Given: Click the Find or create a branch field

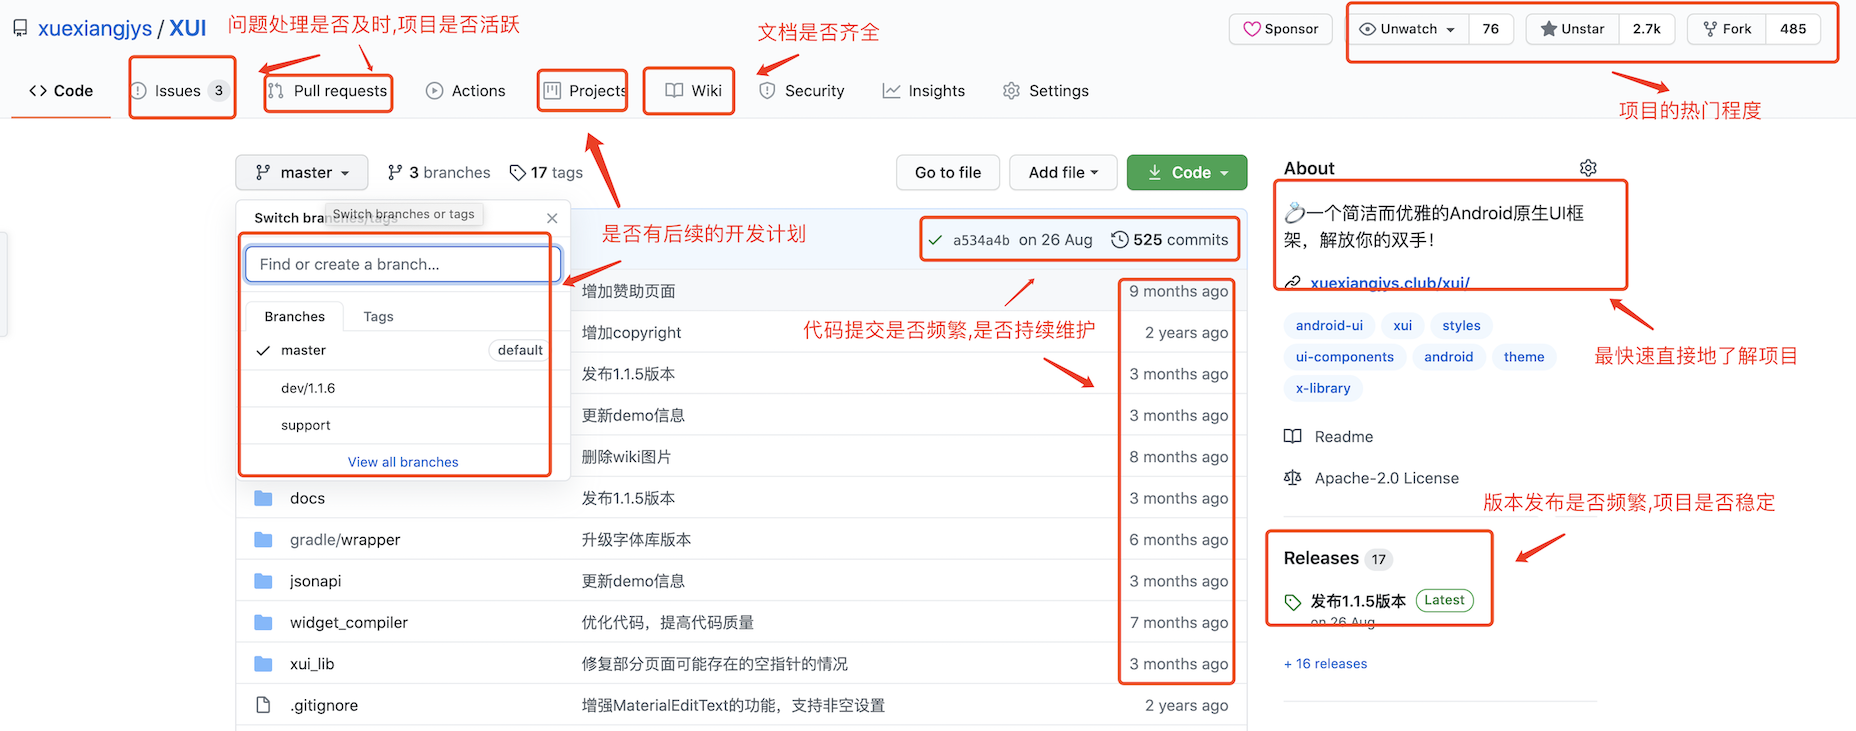Looking at the screenshot, I should point(403,265).
